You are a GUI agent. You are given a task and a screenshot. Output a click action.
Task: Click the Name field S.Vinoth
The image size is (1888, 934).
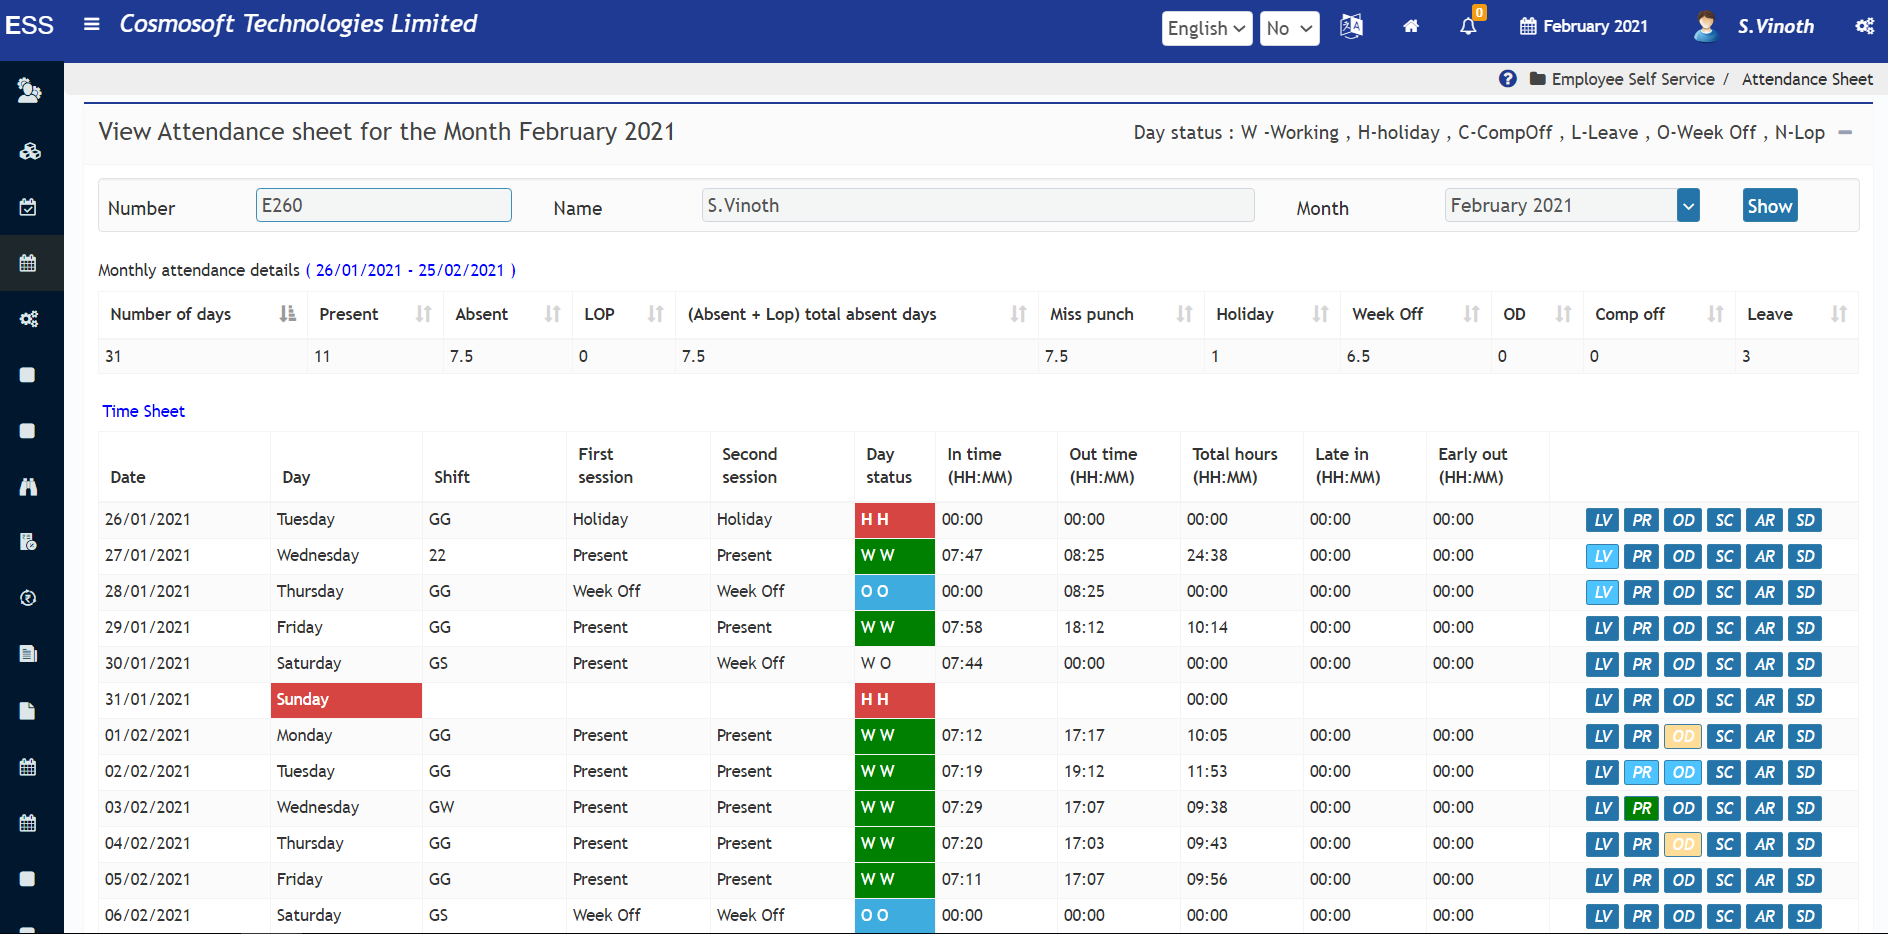pos(978,205)
